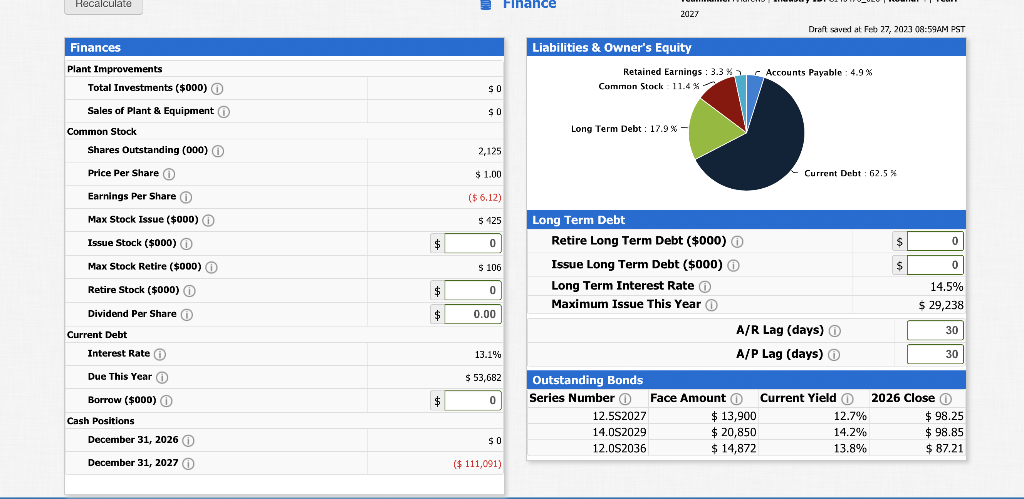The width and height of the screenshot is (1024, 499).
Task: Click bond series 14.0S2029
Action: point(619,432)
